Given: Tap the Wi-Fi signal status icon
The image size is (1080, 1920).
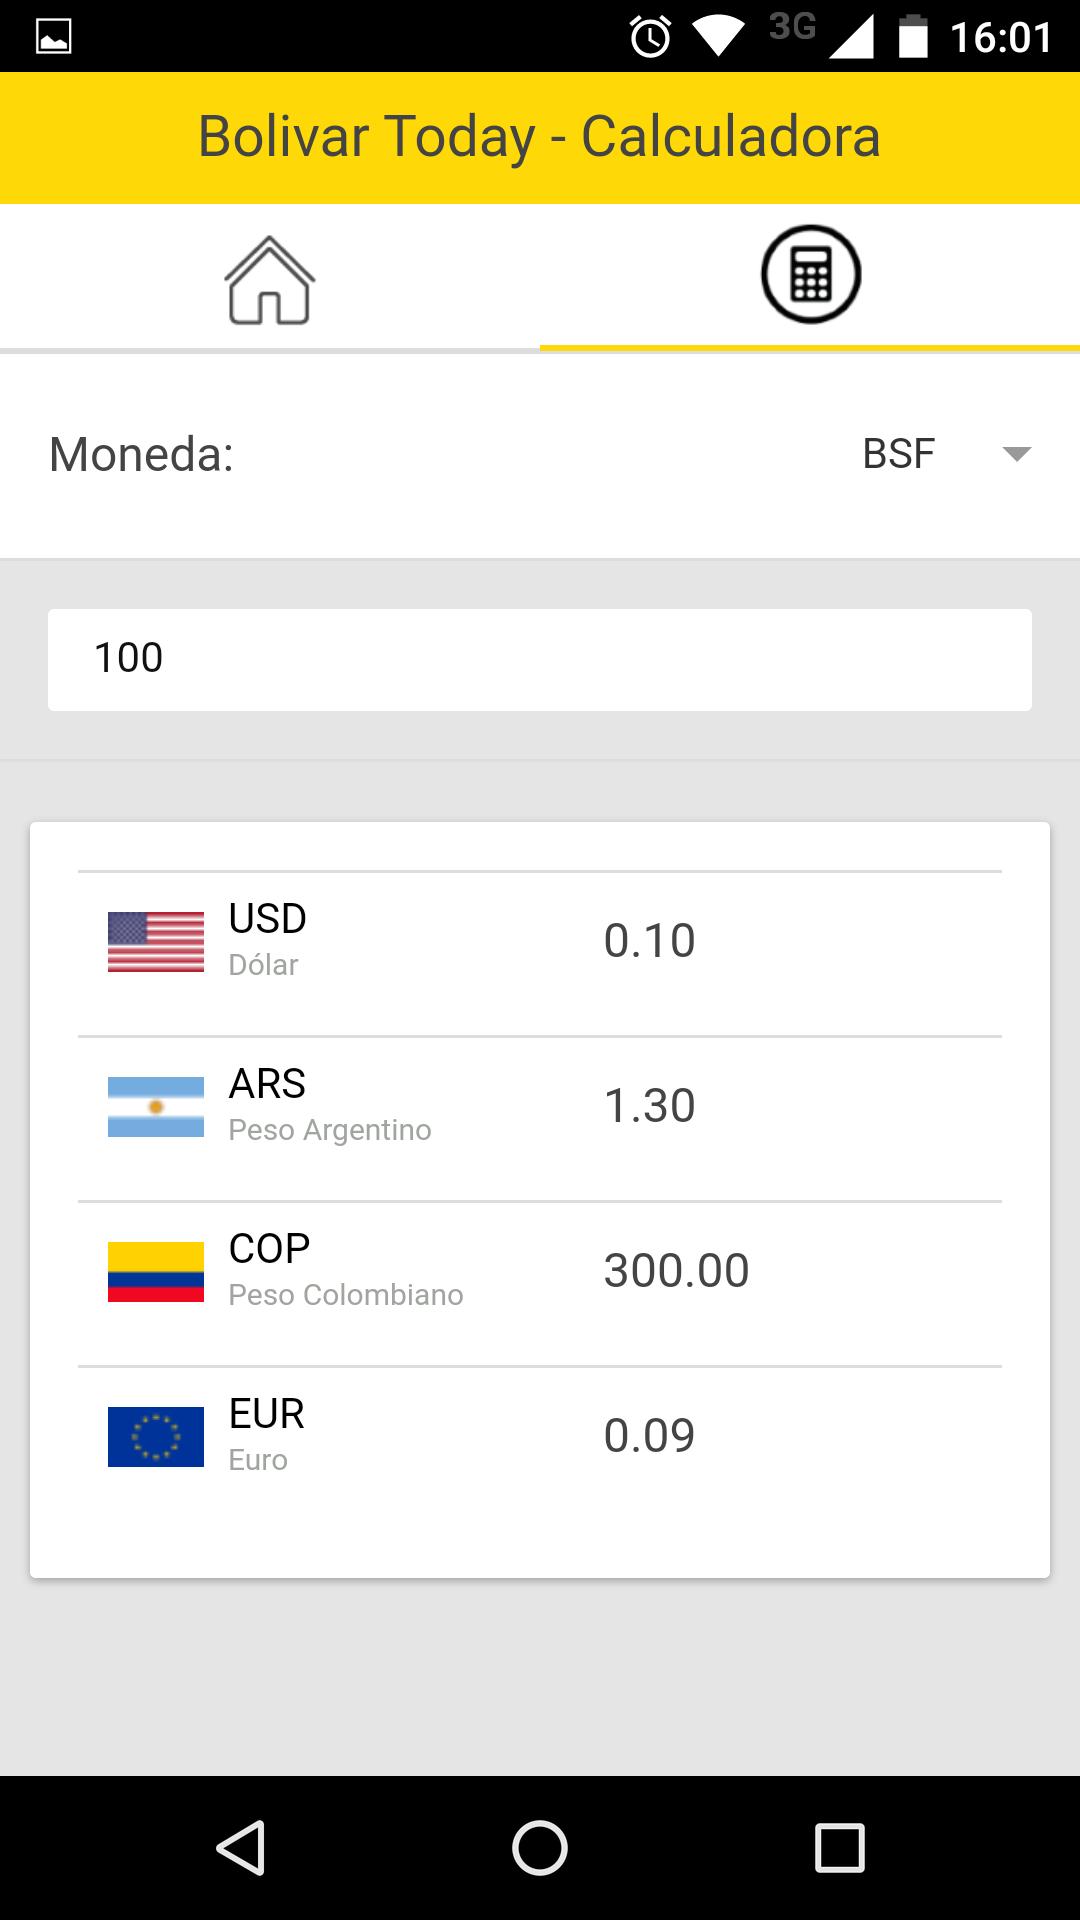Looking at the screenshot, I should (718, 37).
